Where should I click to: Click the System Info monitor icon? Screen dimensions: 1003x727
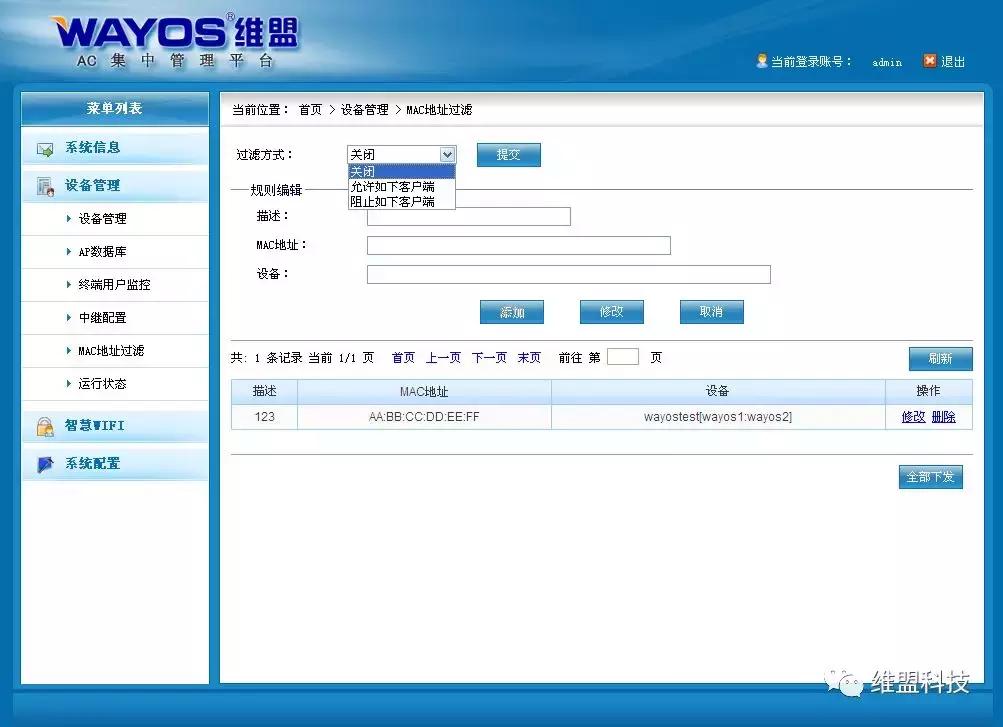45,149
